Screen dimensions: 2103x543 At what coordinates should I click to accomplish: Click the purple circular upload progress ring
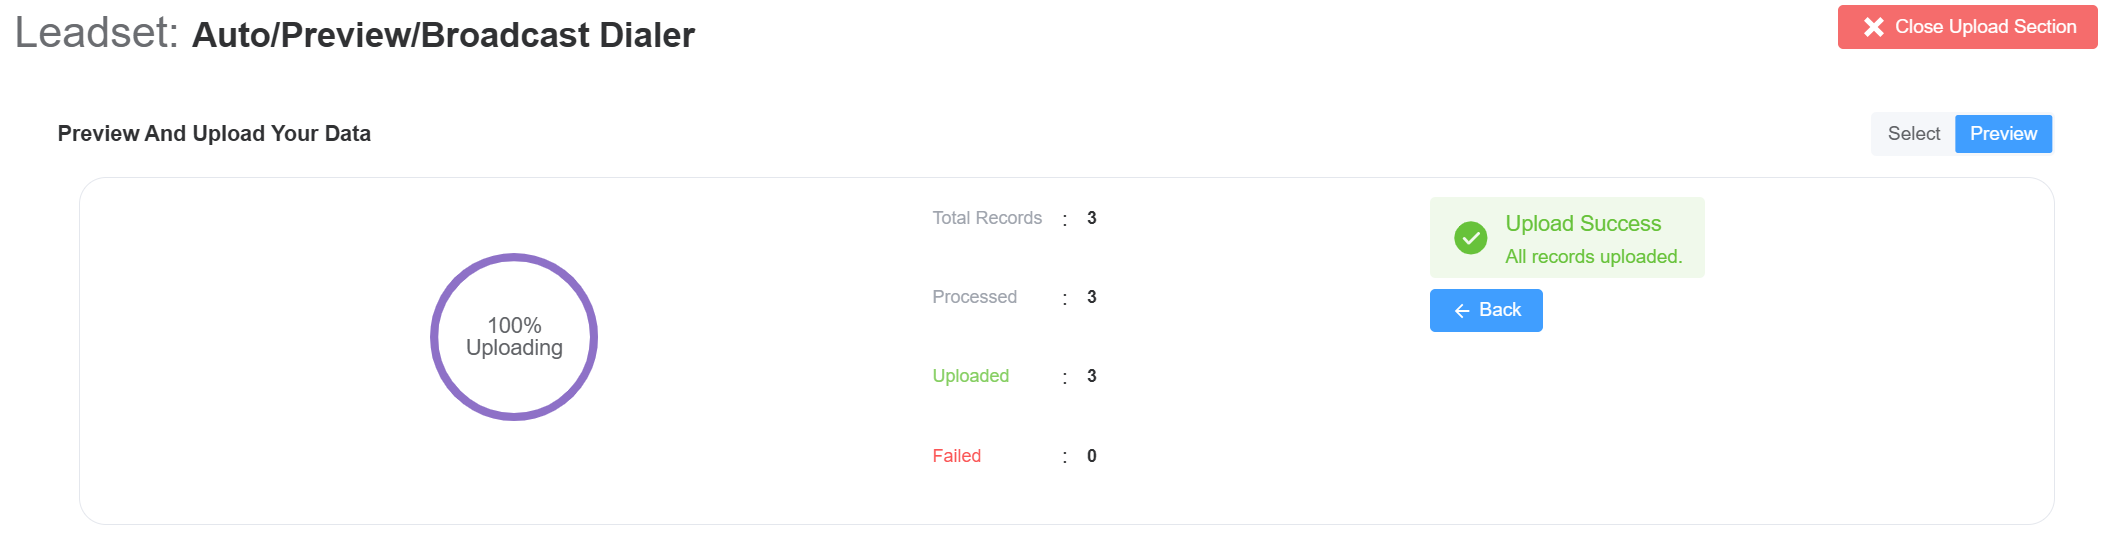[514, 257]
